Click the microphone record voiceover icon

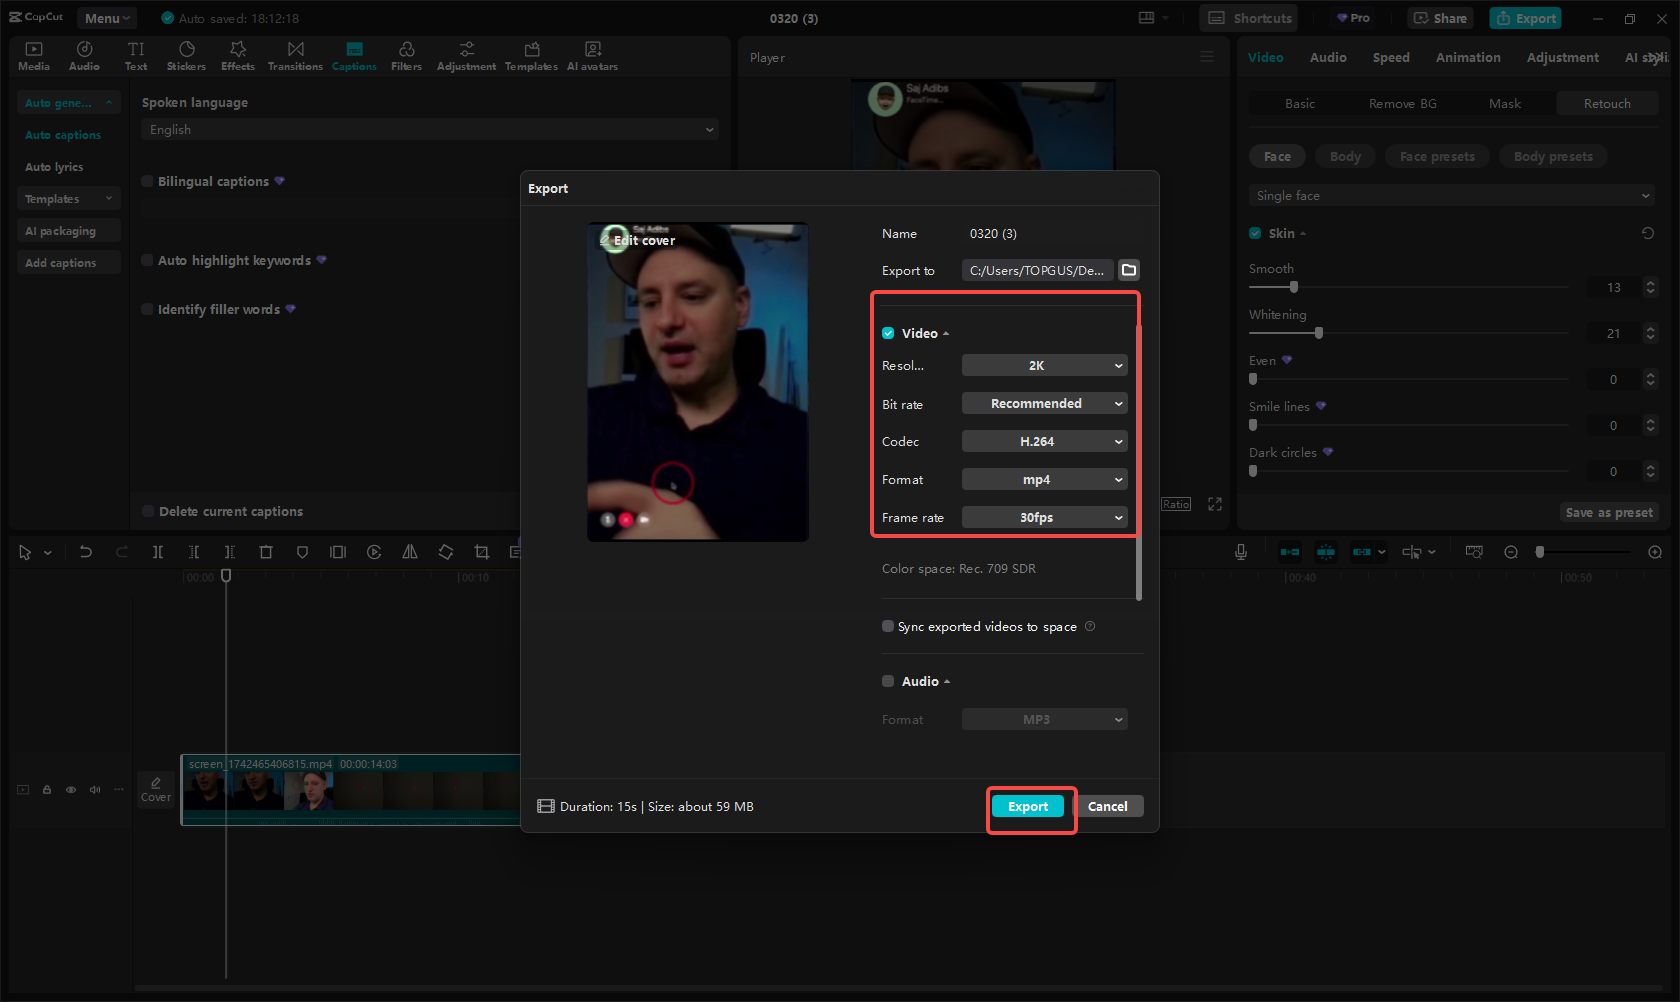coord(1241,552)
